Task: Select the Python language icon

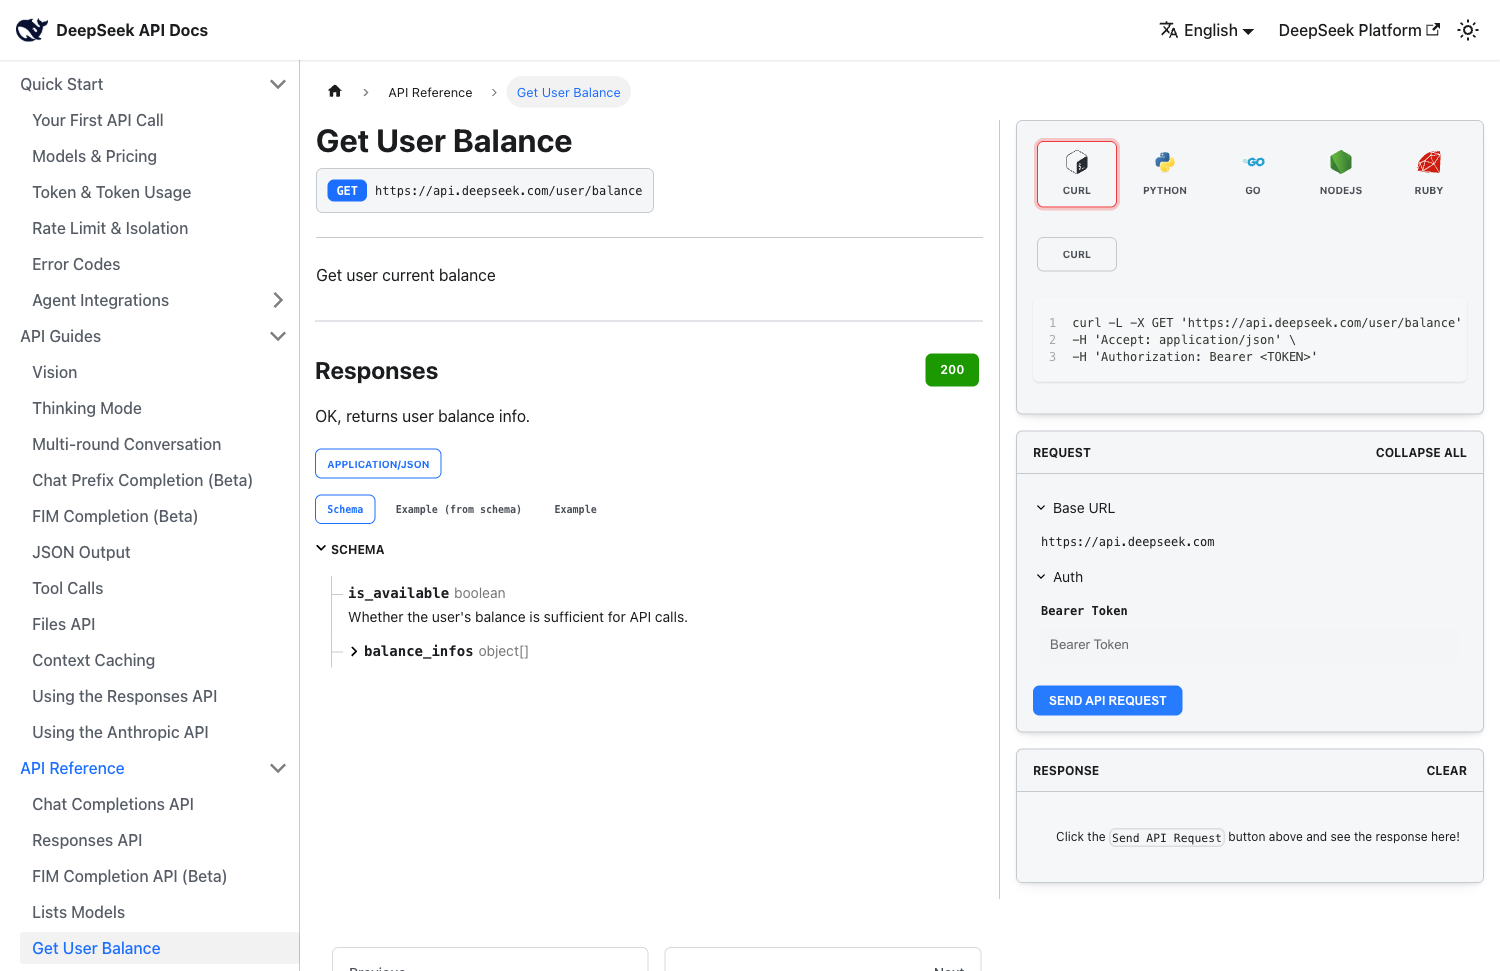Action: tap(1165, 174)
